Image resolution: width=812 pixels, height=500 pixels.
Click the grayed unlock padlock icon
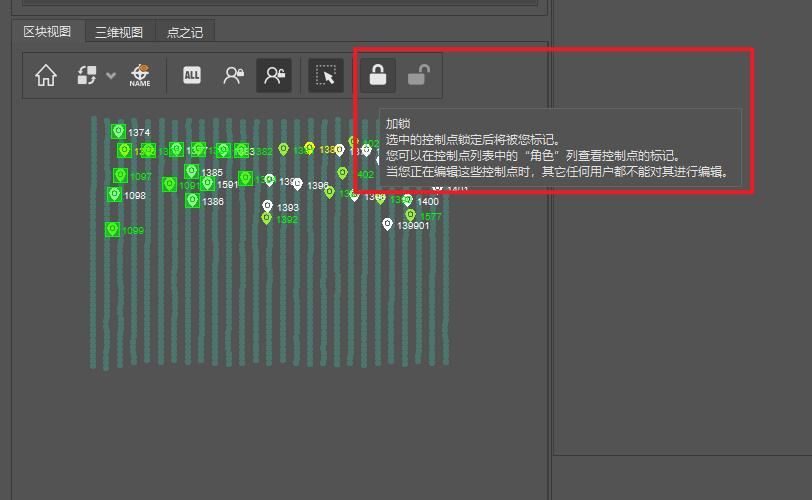[419, 76]
